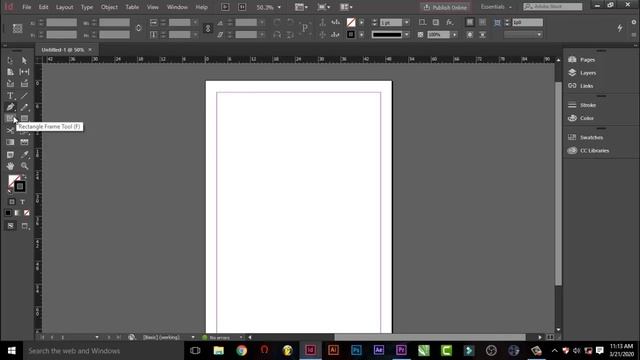
Task: Click the effects fx icon
Action: pyautogui.click(x=449, y=22)
